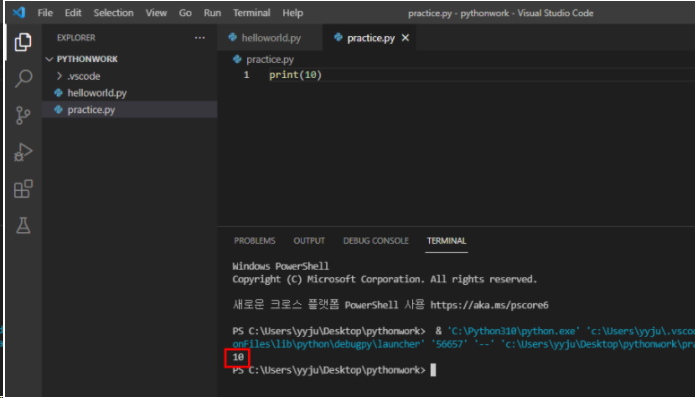Open the Testing flask icon
Screen dimensions: 695x398
(x=23, y=226)
